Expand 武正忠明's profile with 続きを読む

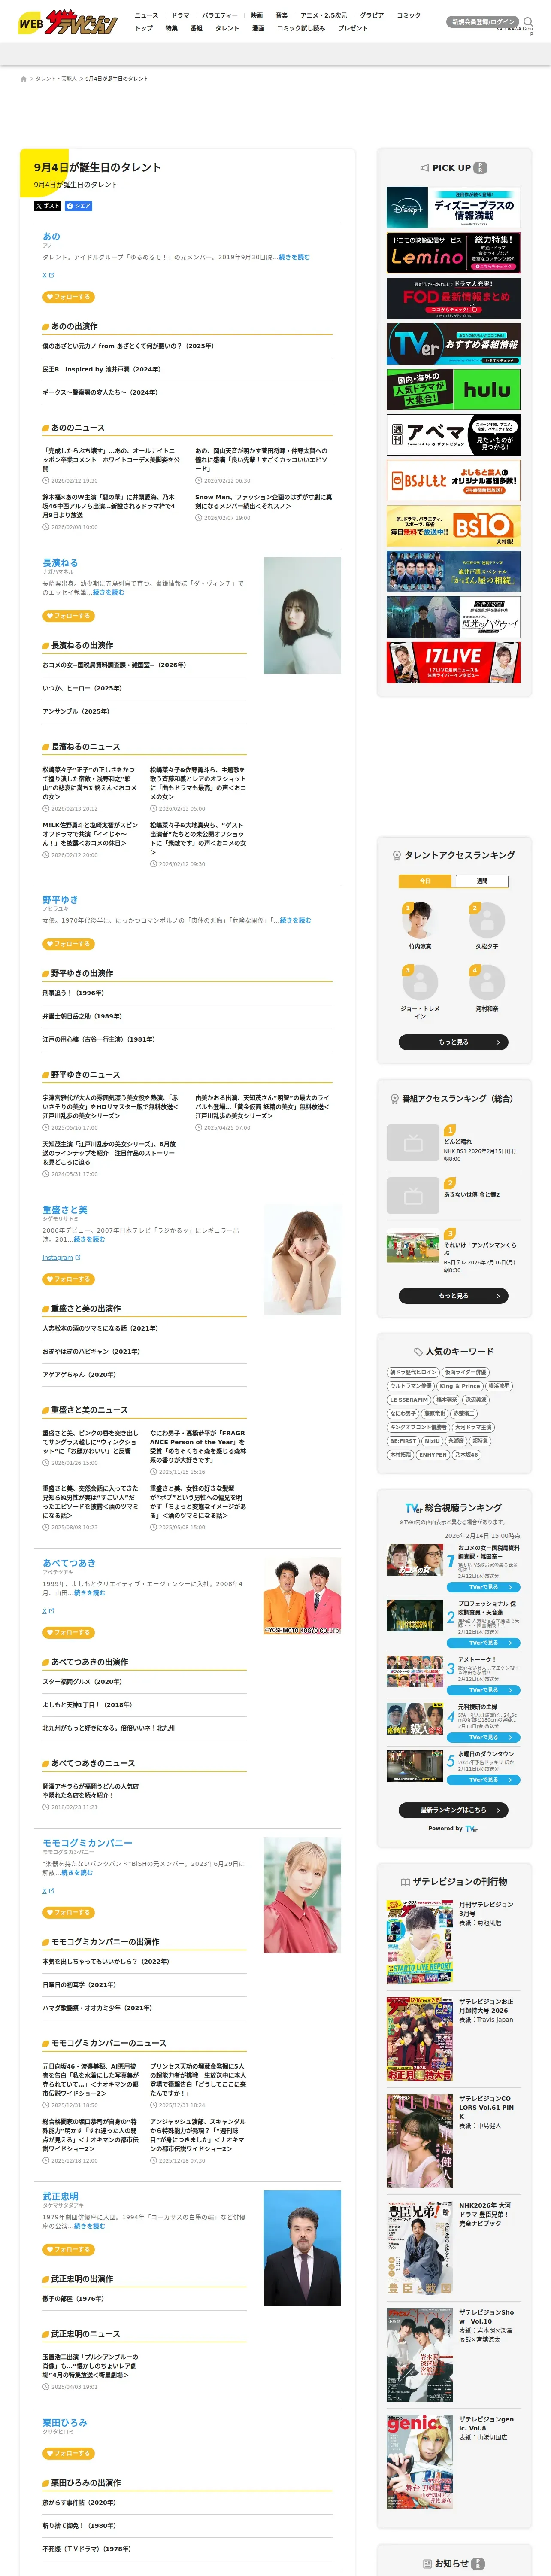tap(89, 2226)
